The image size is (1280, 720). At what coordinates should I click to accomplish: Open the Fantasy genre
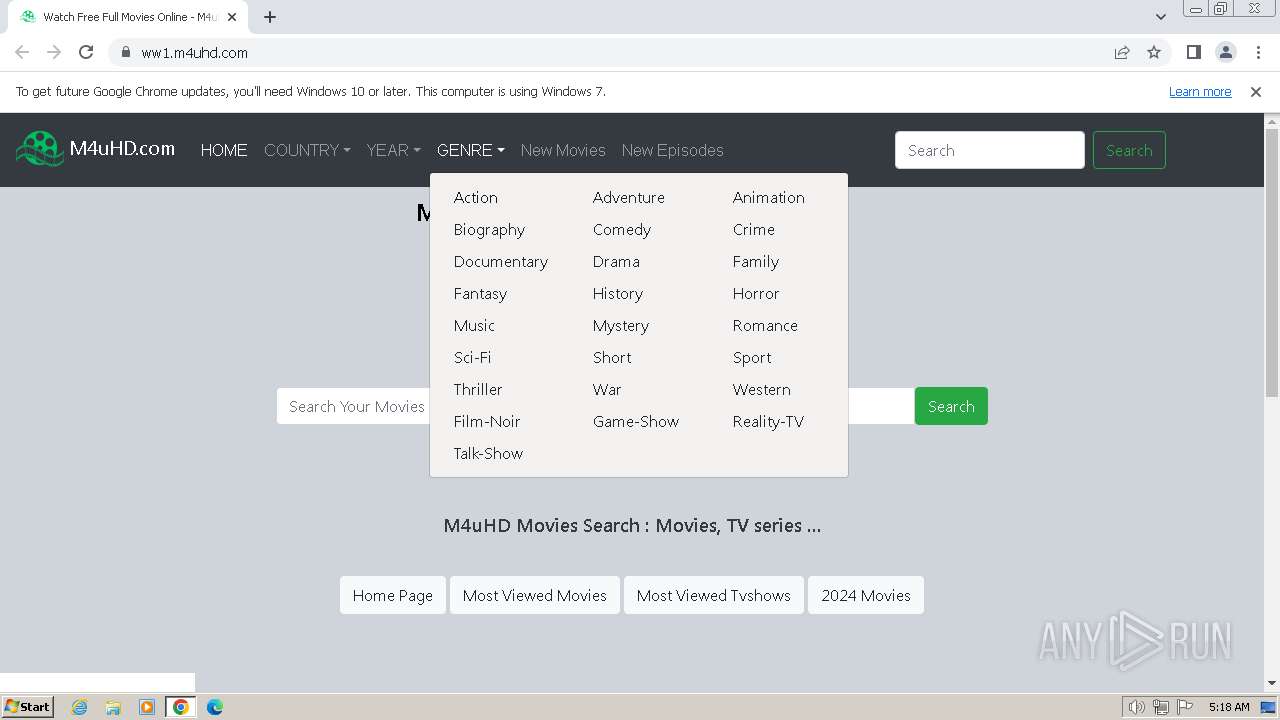480,293
